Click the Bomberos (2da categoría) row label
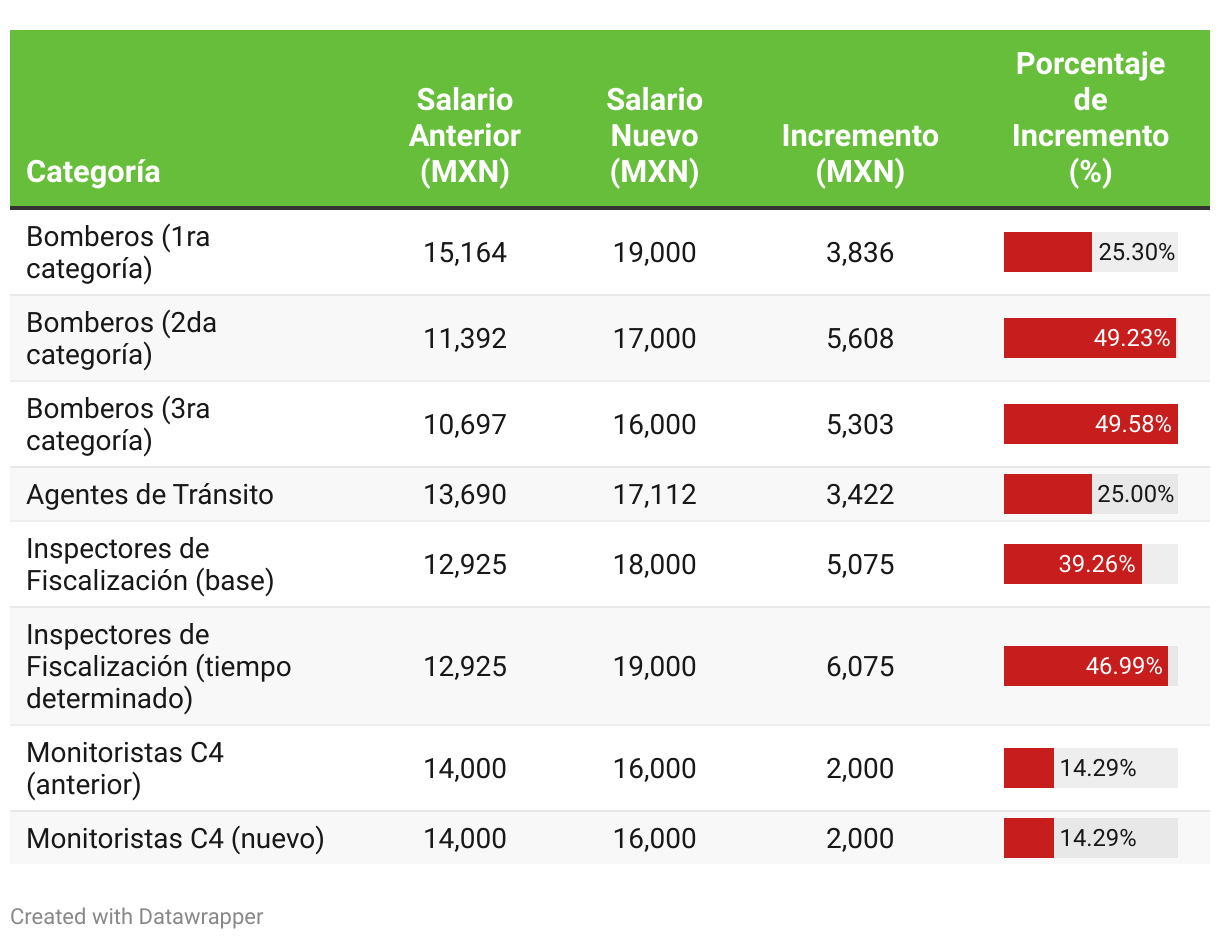Image resolution: width=1220 pixels, height=940 pixels. [121, 338]
